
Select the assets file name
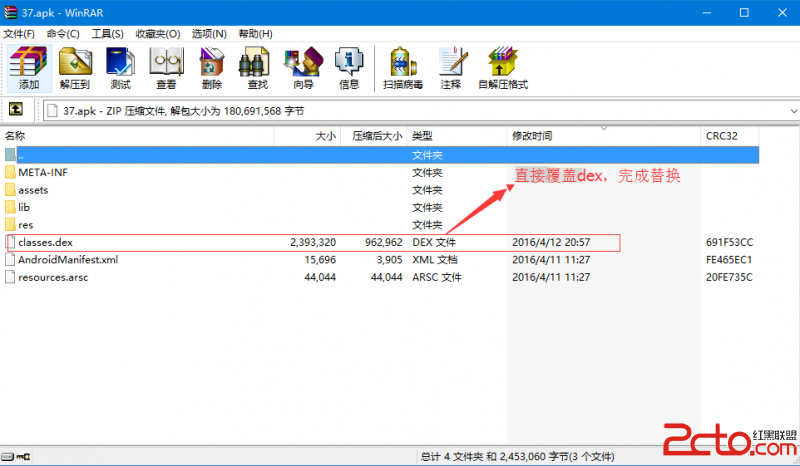click(33, 190)
